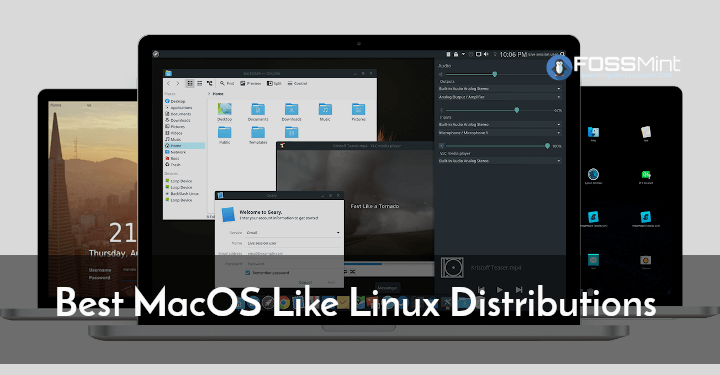Switch file manager to tree view
720x375 pixels.
[x=209, y=84]
